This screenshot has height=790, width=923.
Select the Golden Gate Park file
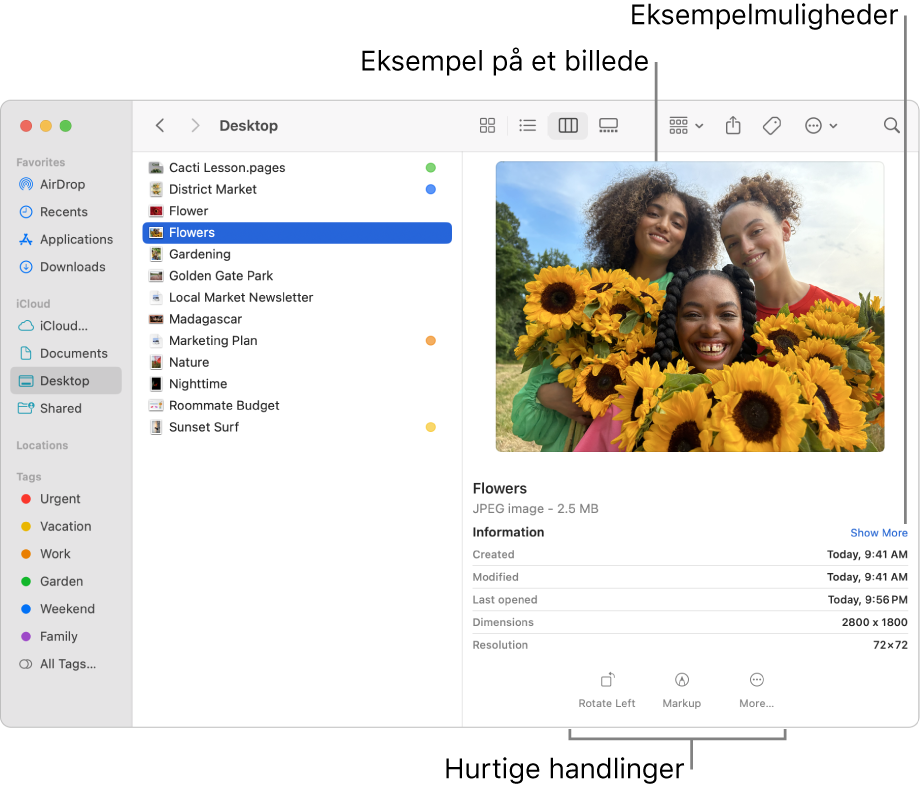[297, 276]
